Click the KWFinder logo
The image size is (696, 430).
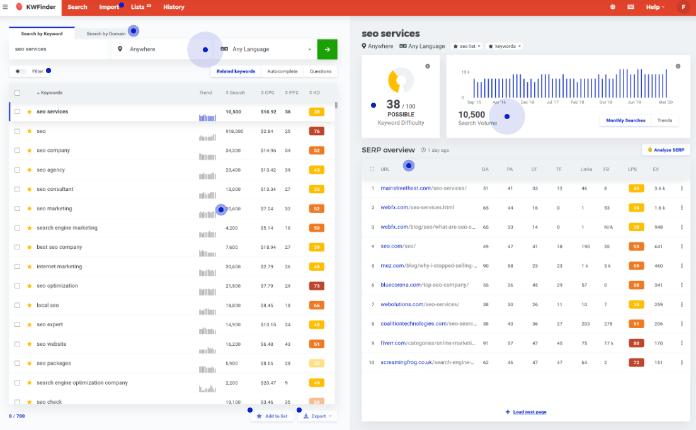[x=36, y=7]
